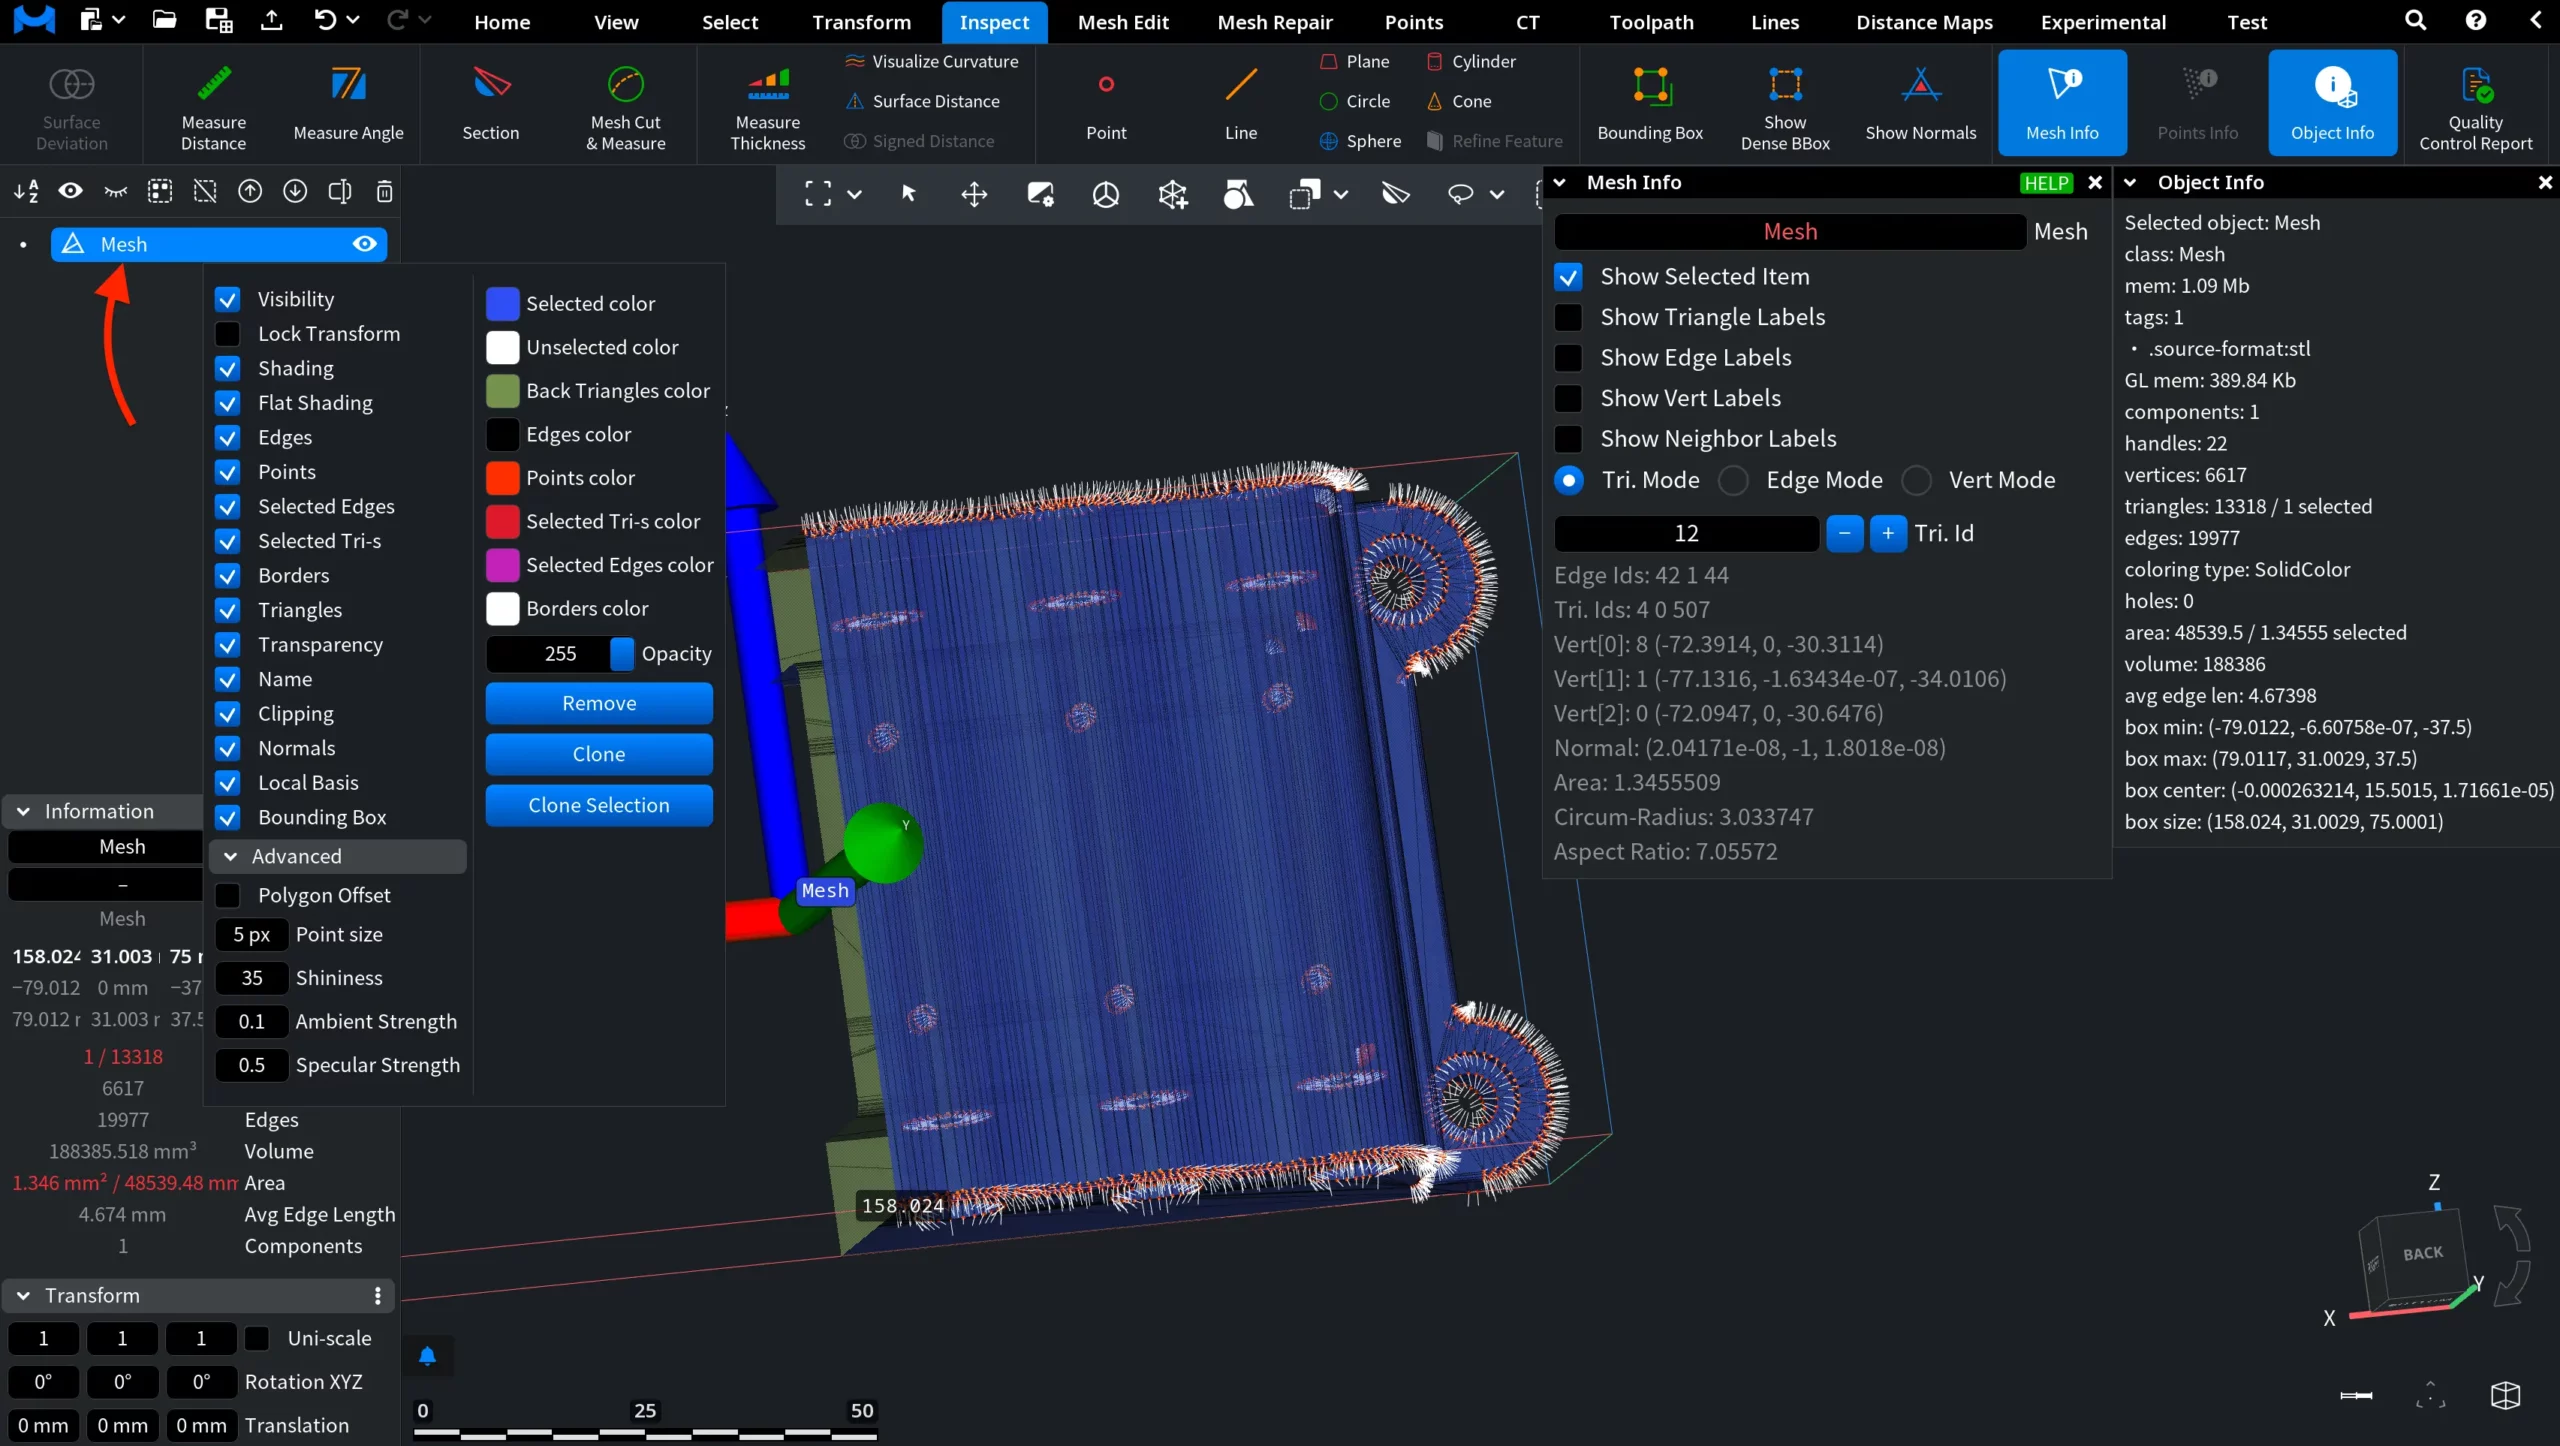Open help question mark icon
The height and width of the screenshot is (1446, 2560).
[x=2475, y=20]
